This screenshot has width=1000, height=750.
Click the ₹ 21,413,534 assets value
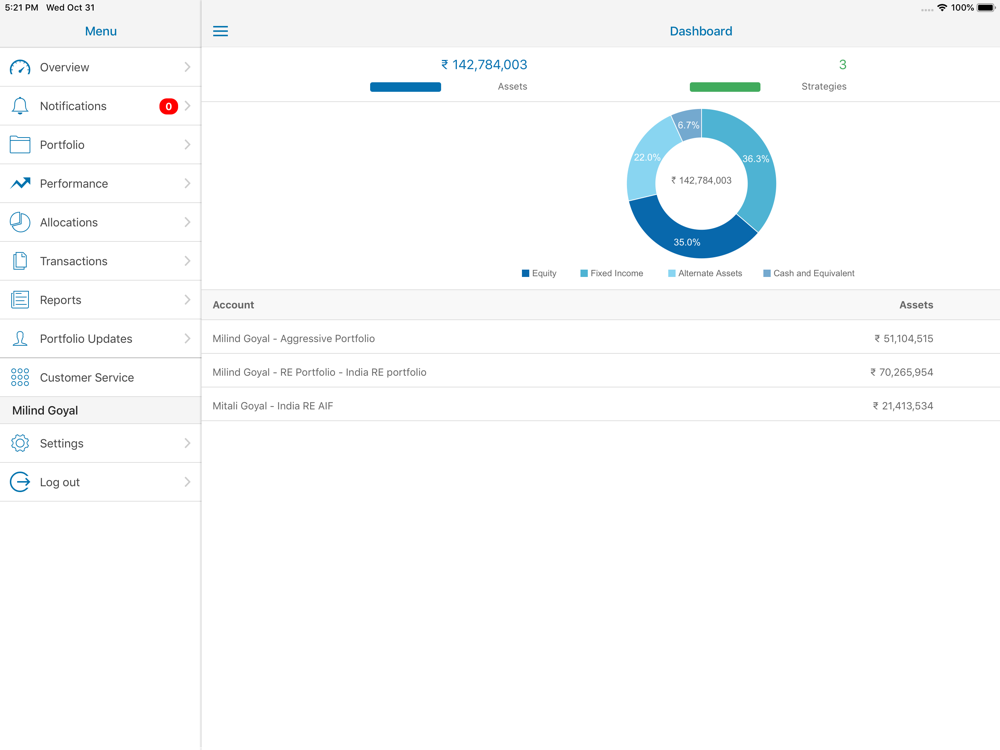click(903, 406)
